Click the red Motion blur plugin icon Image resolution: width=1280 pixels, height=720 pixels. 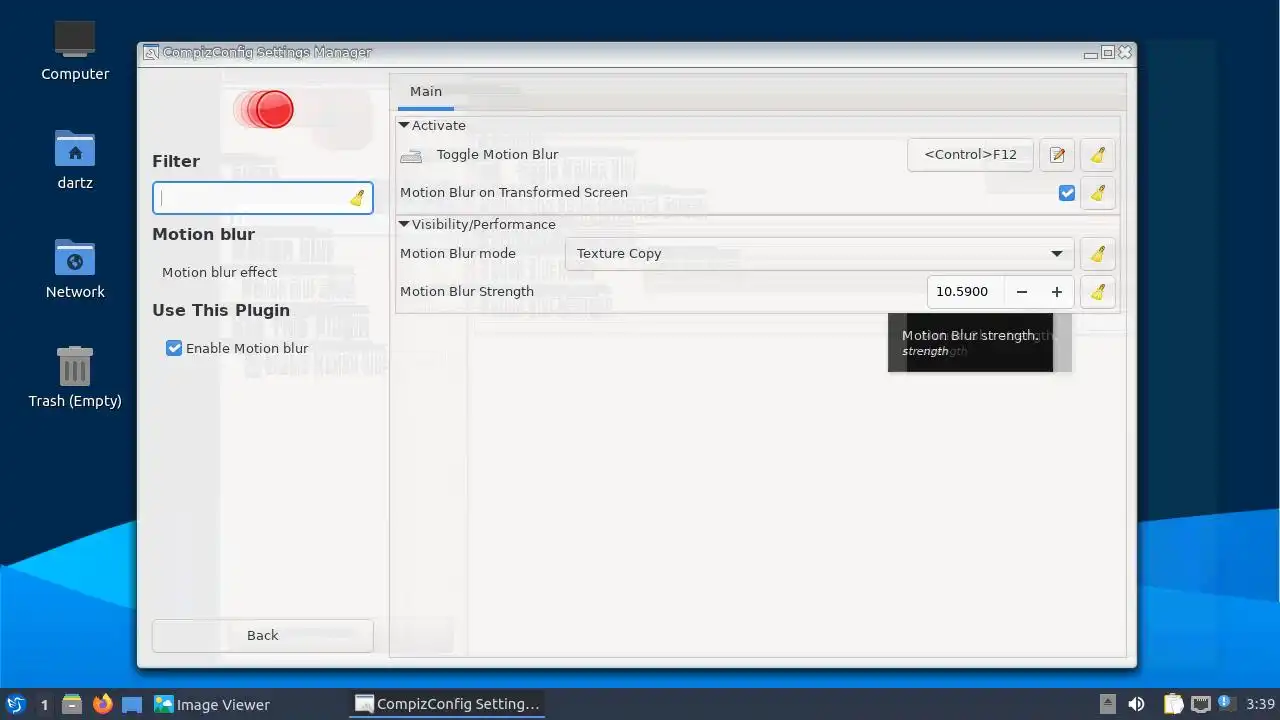tap(265, 109)
